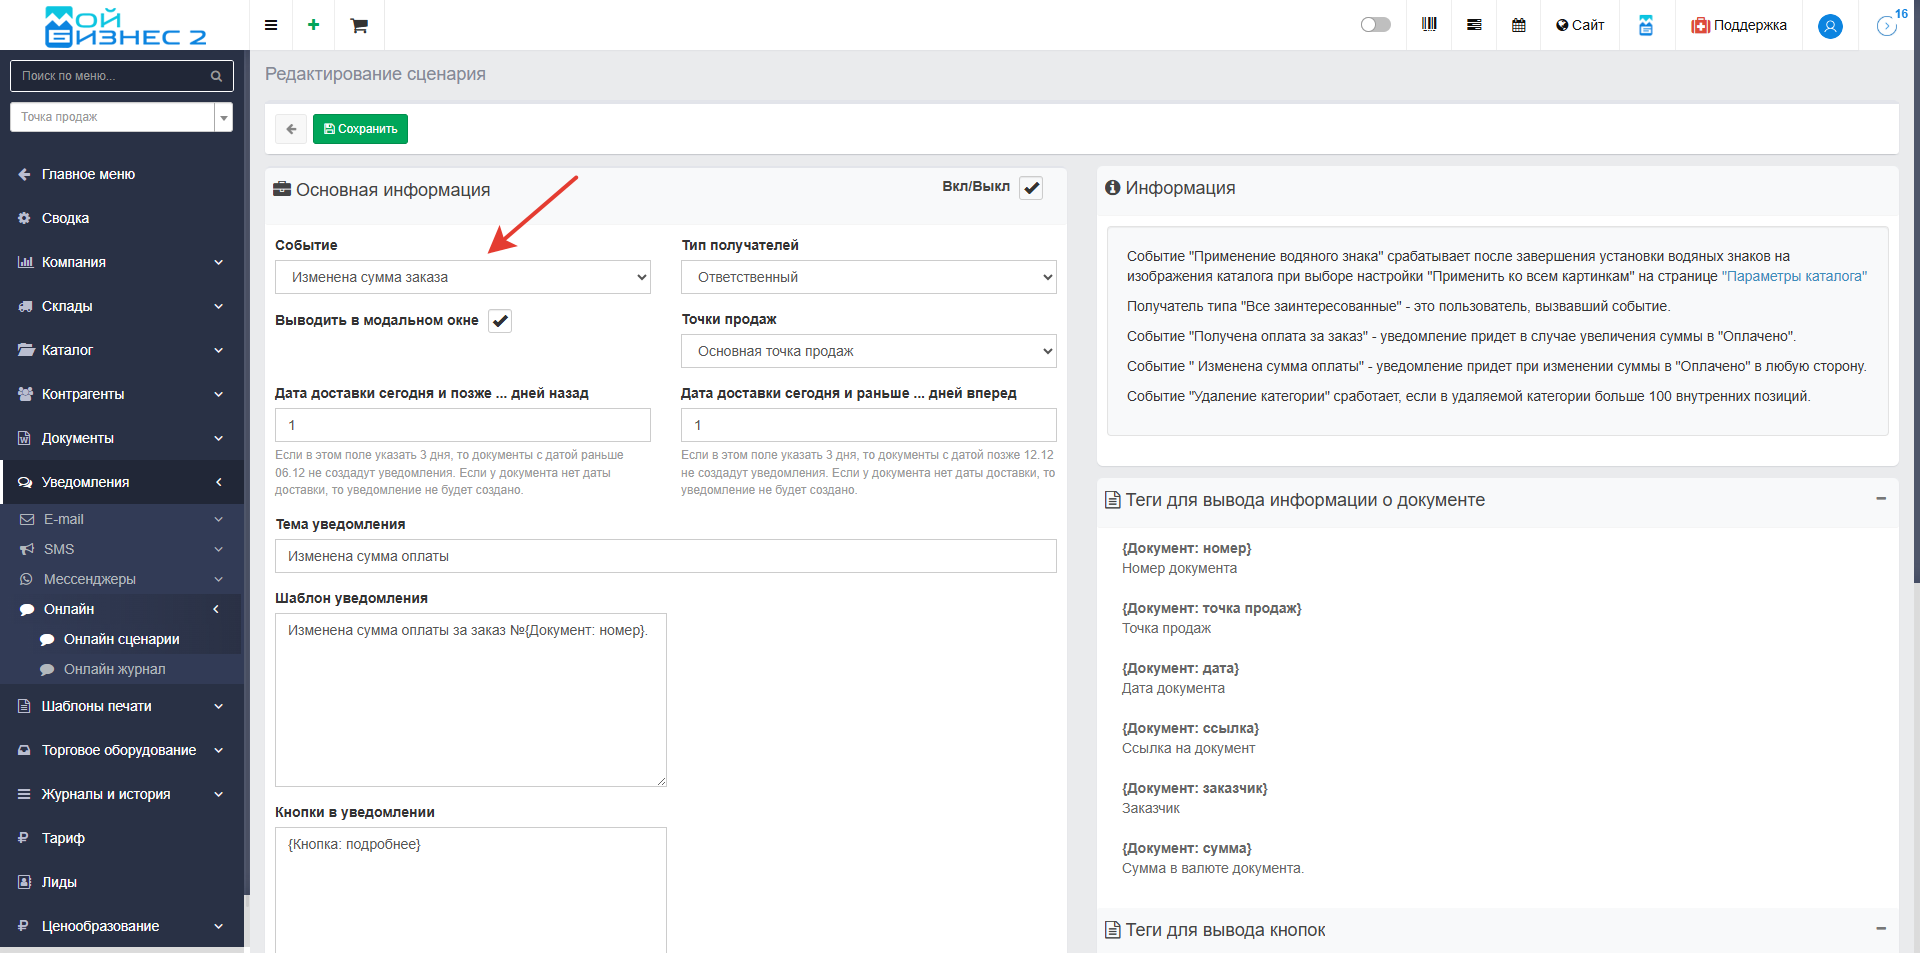
Task: Click the green plus icon
Action: coord(313,25)
